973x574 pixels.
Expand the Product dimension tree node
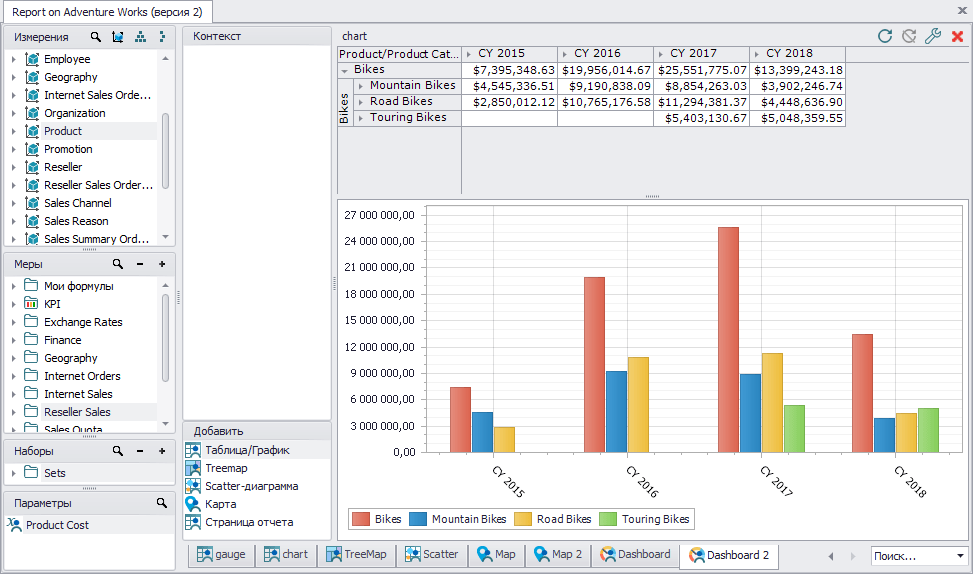point(14,132)
